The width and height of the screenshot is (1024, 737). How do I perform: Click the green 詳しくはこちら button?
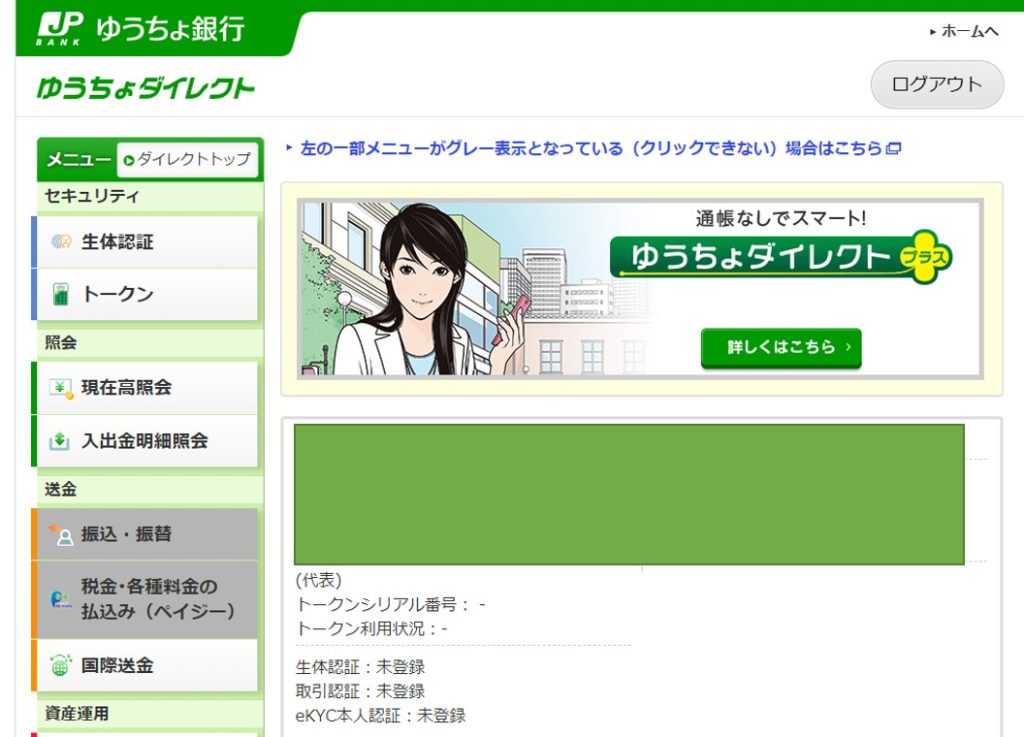tap(780, 348)
